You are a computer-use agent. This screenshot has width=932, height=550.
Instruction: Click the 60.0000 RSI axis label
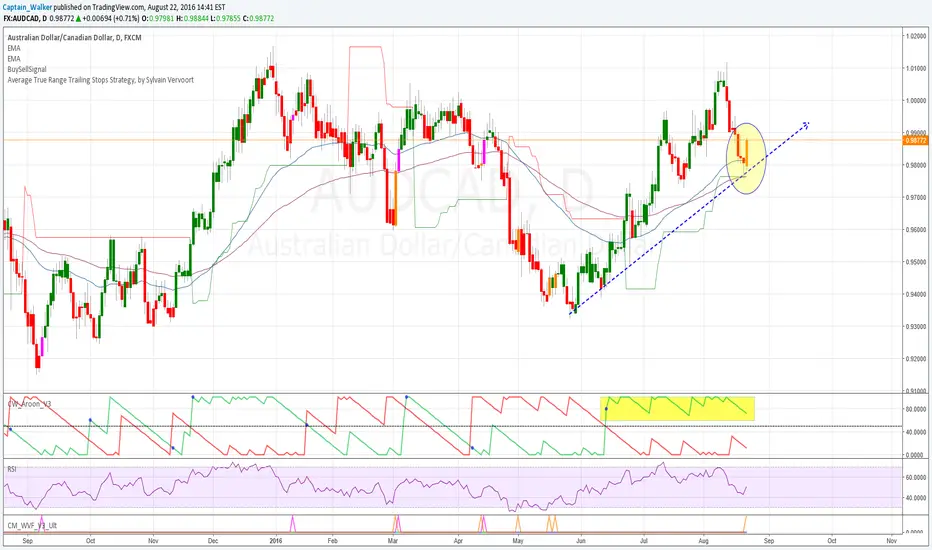pos(916,477)
